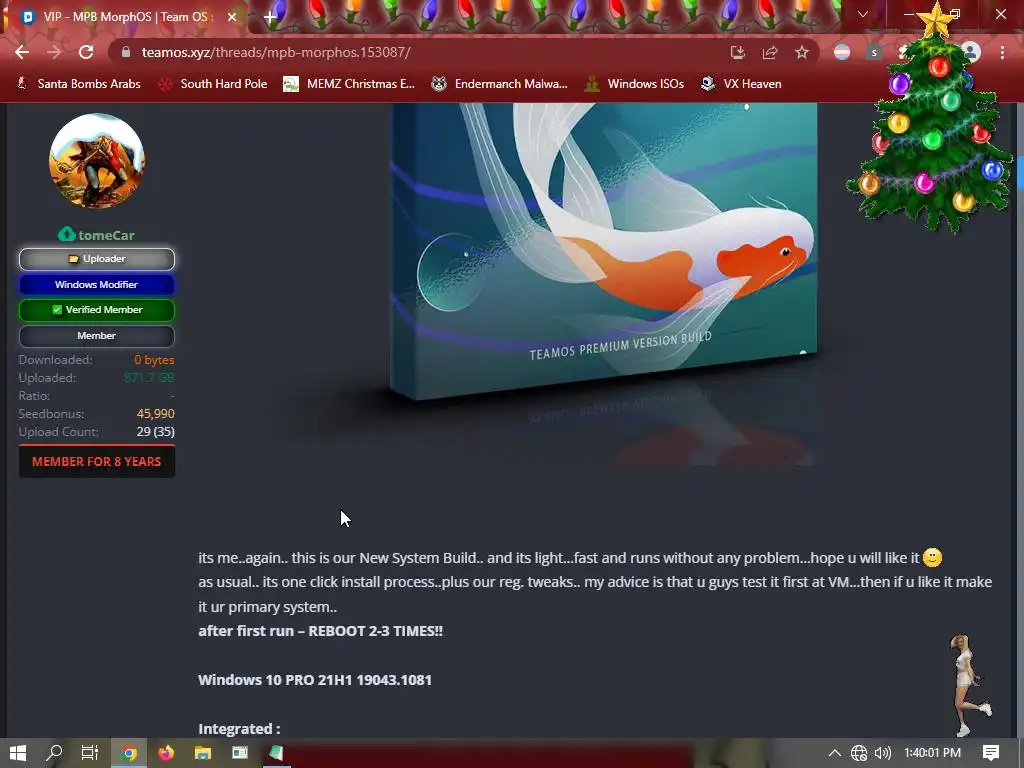
Task: Click the Seedbonus value 45,990
Action: click(x=155, y=413)
